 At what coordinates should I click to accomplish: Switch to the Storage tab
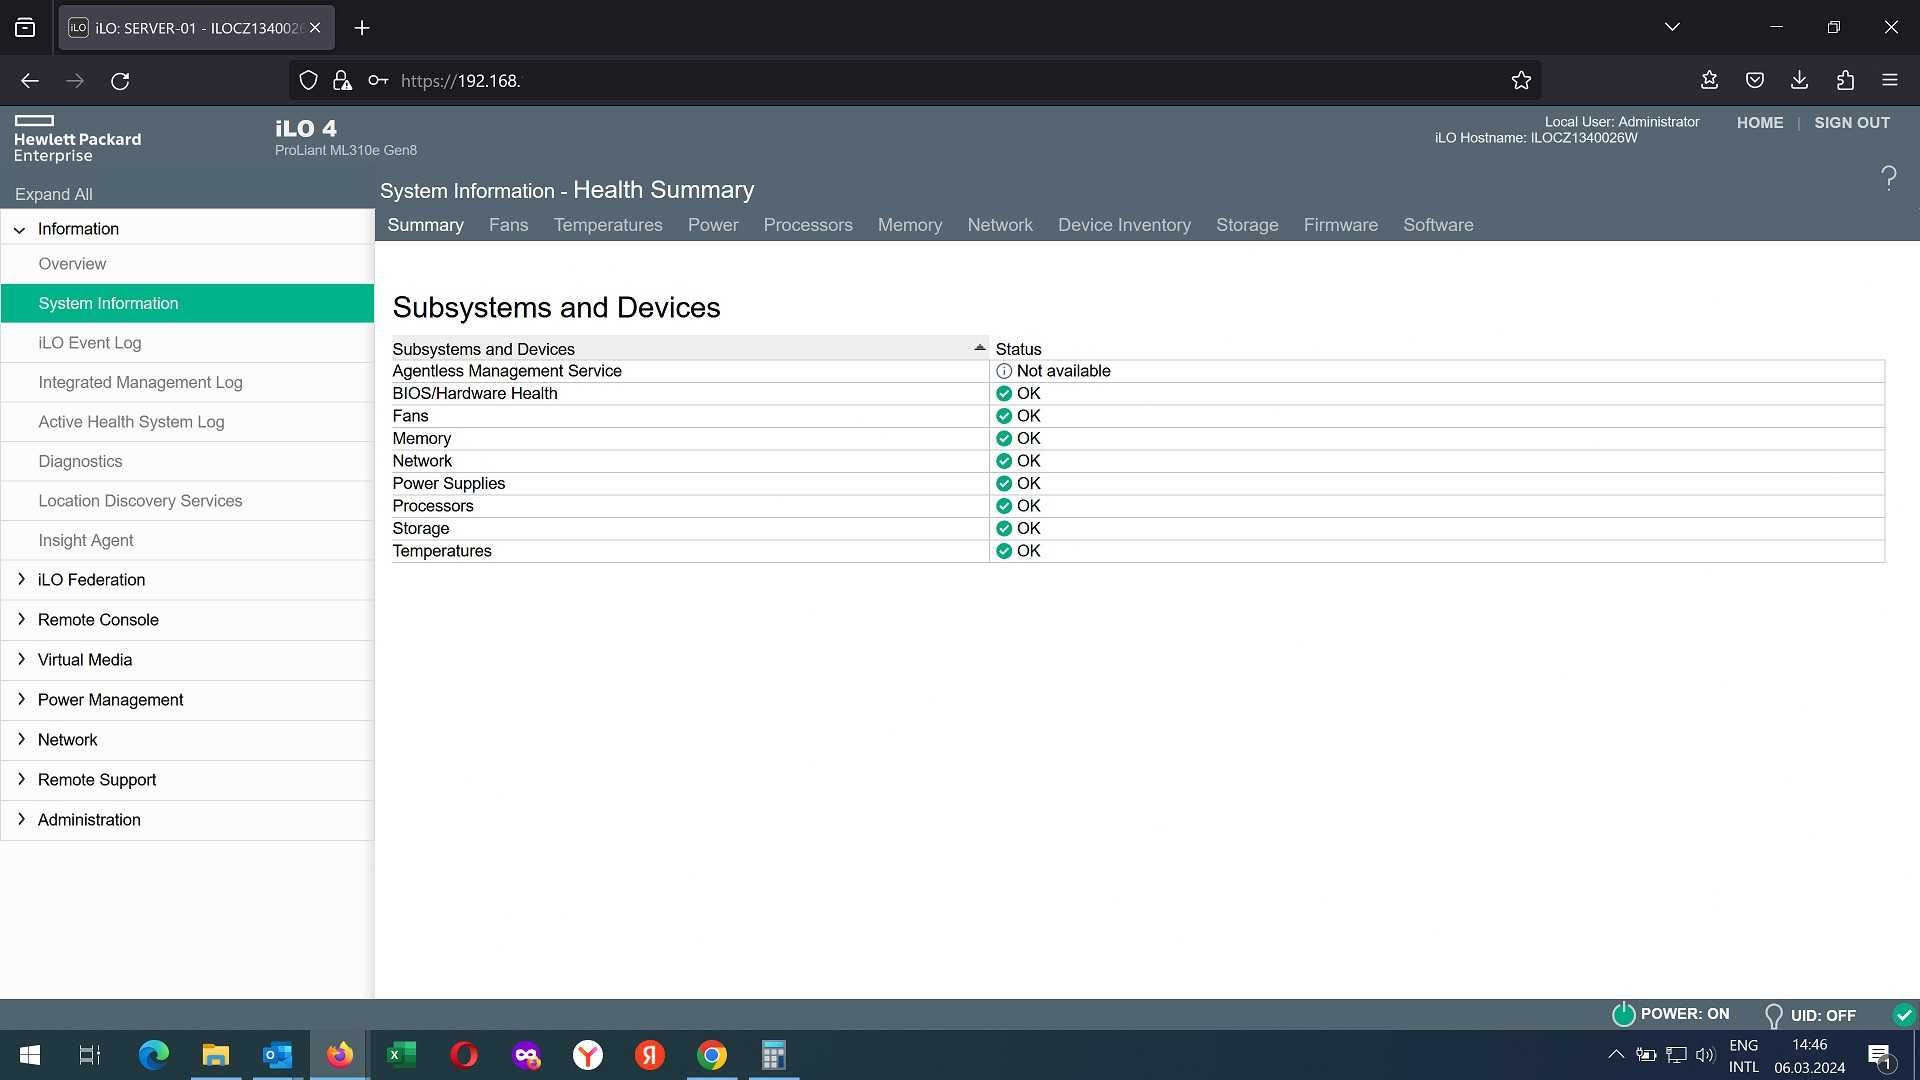click(x=1247, y=225)
